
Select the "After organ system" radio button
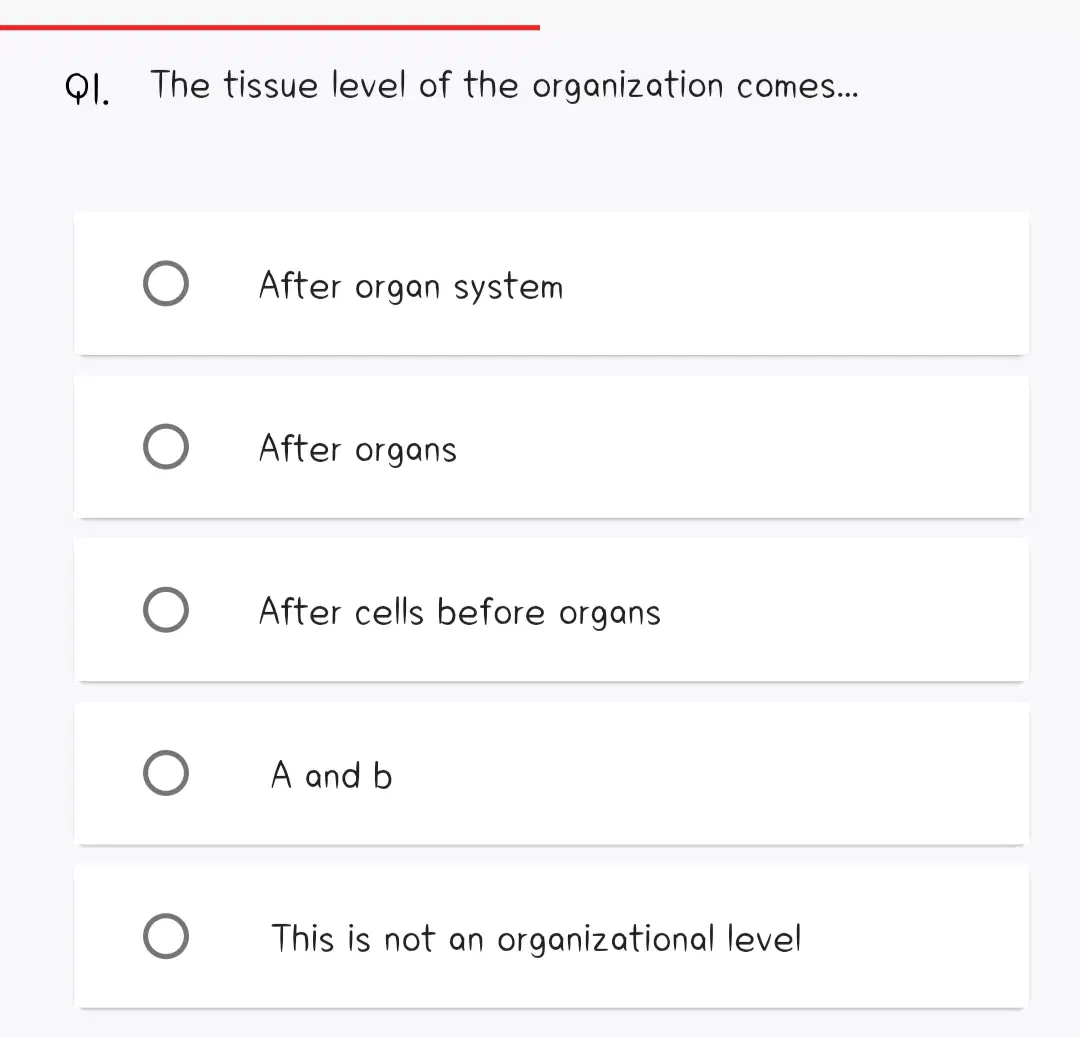(166, 283)
